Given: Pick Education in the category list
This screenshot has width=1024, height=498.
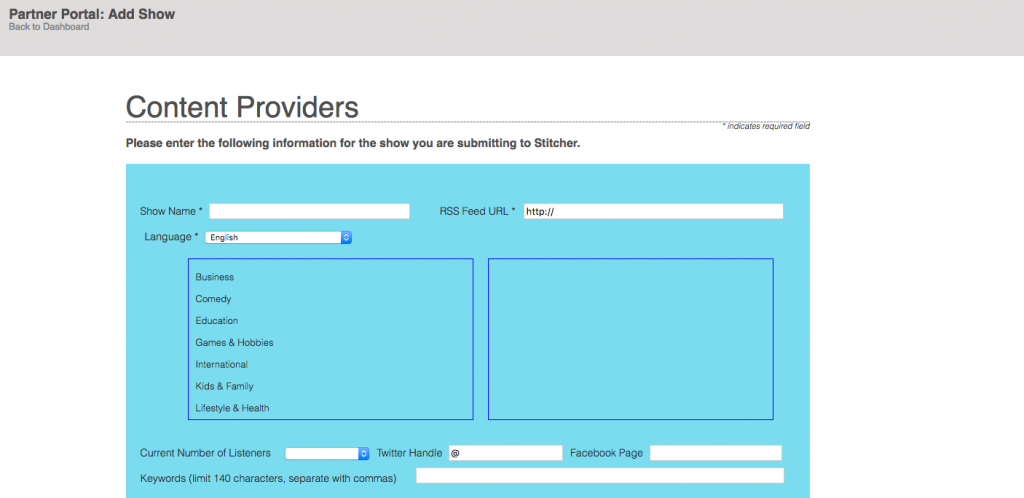Looking at the screenshot, I should [x=217, y=320].
